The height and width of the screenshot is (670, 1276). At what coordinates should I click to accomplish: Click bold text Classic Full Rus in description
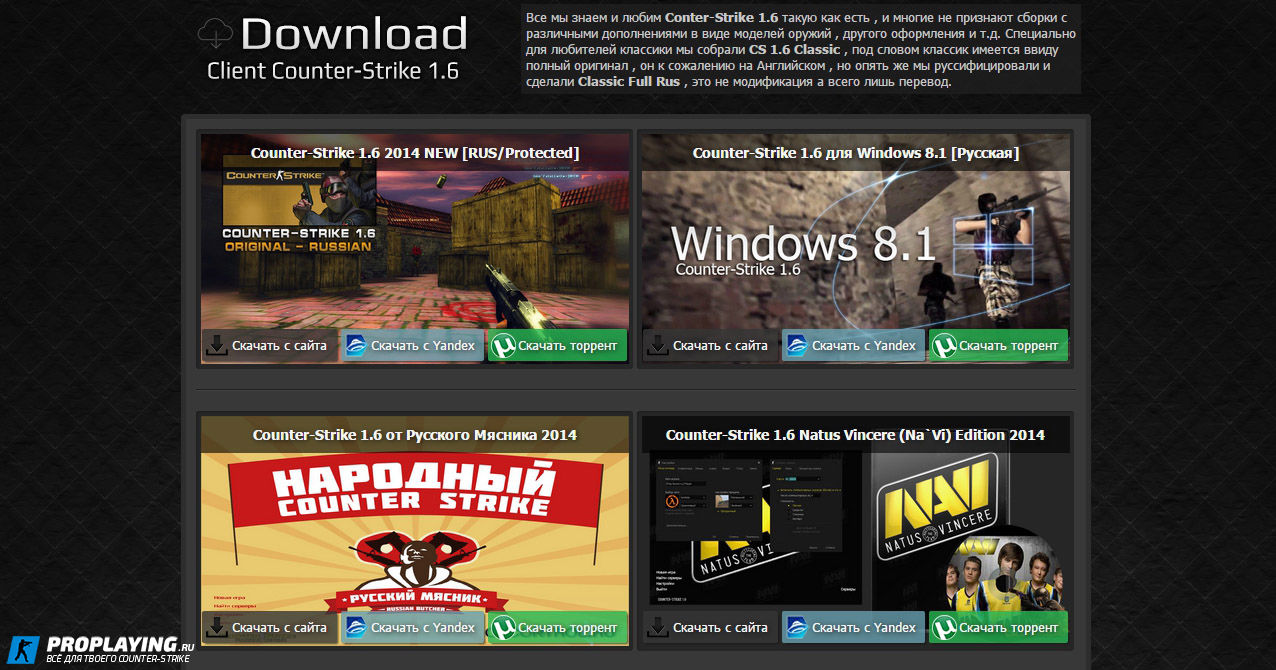[x=629, y=82]
